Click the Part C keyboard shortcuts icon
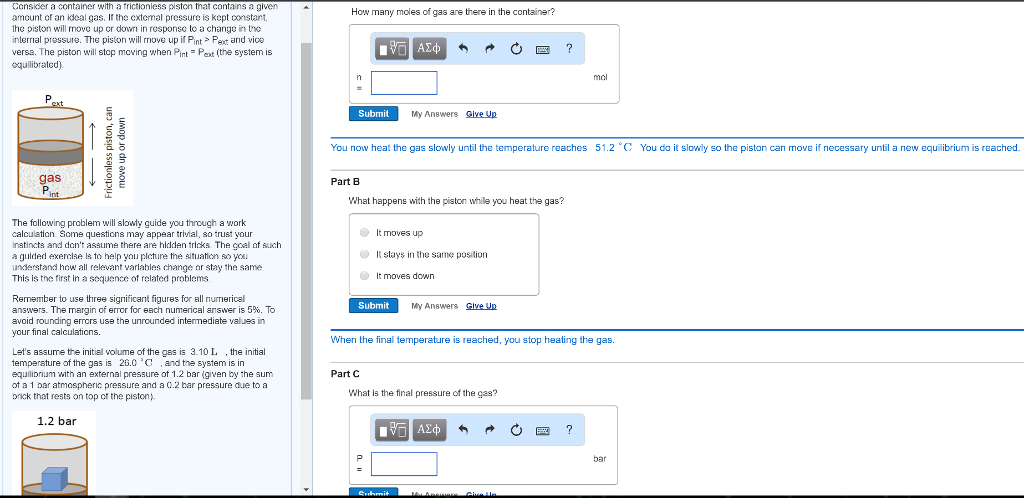 coord(543,430)
